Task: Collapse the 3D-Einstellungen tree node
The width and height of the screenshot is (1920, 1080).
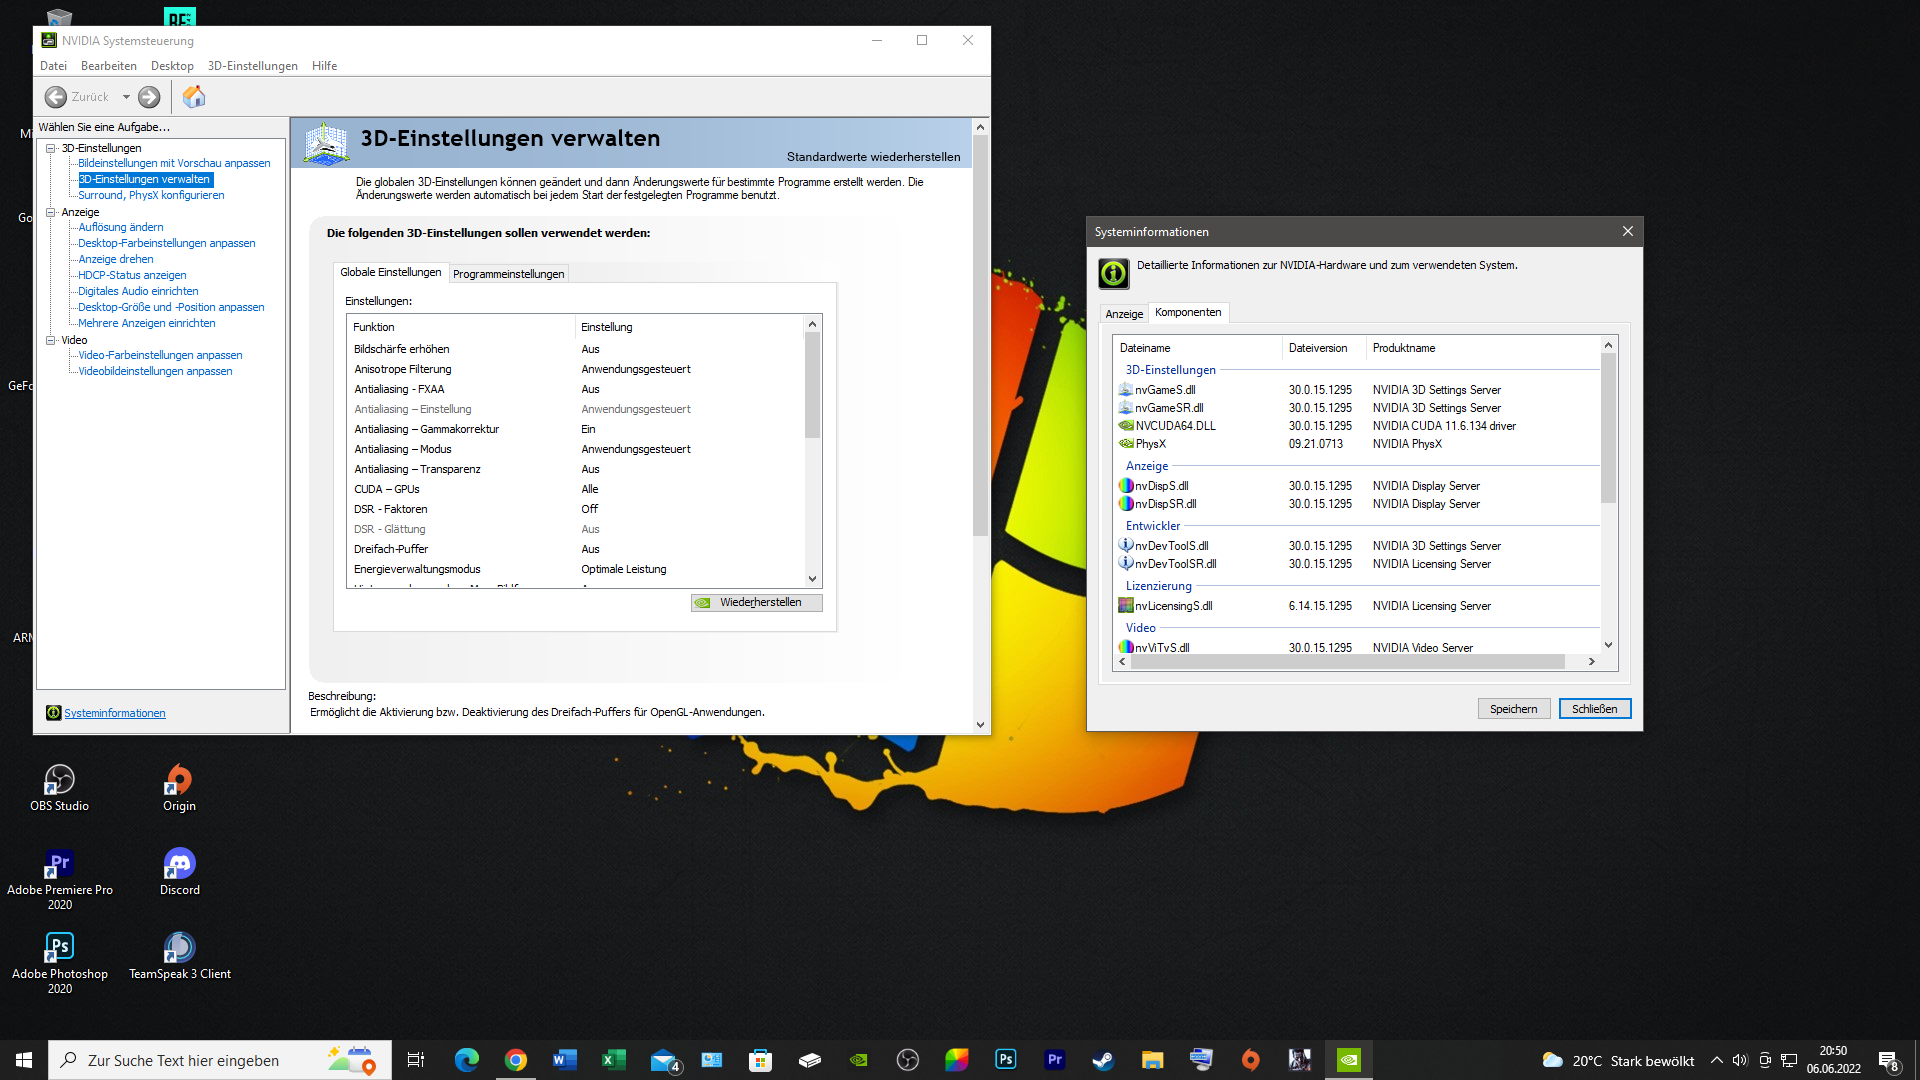Action: click(x=51, y=148)
